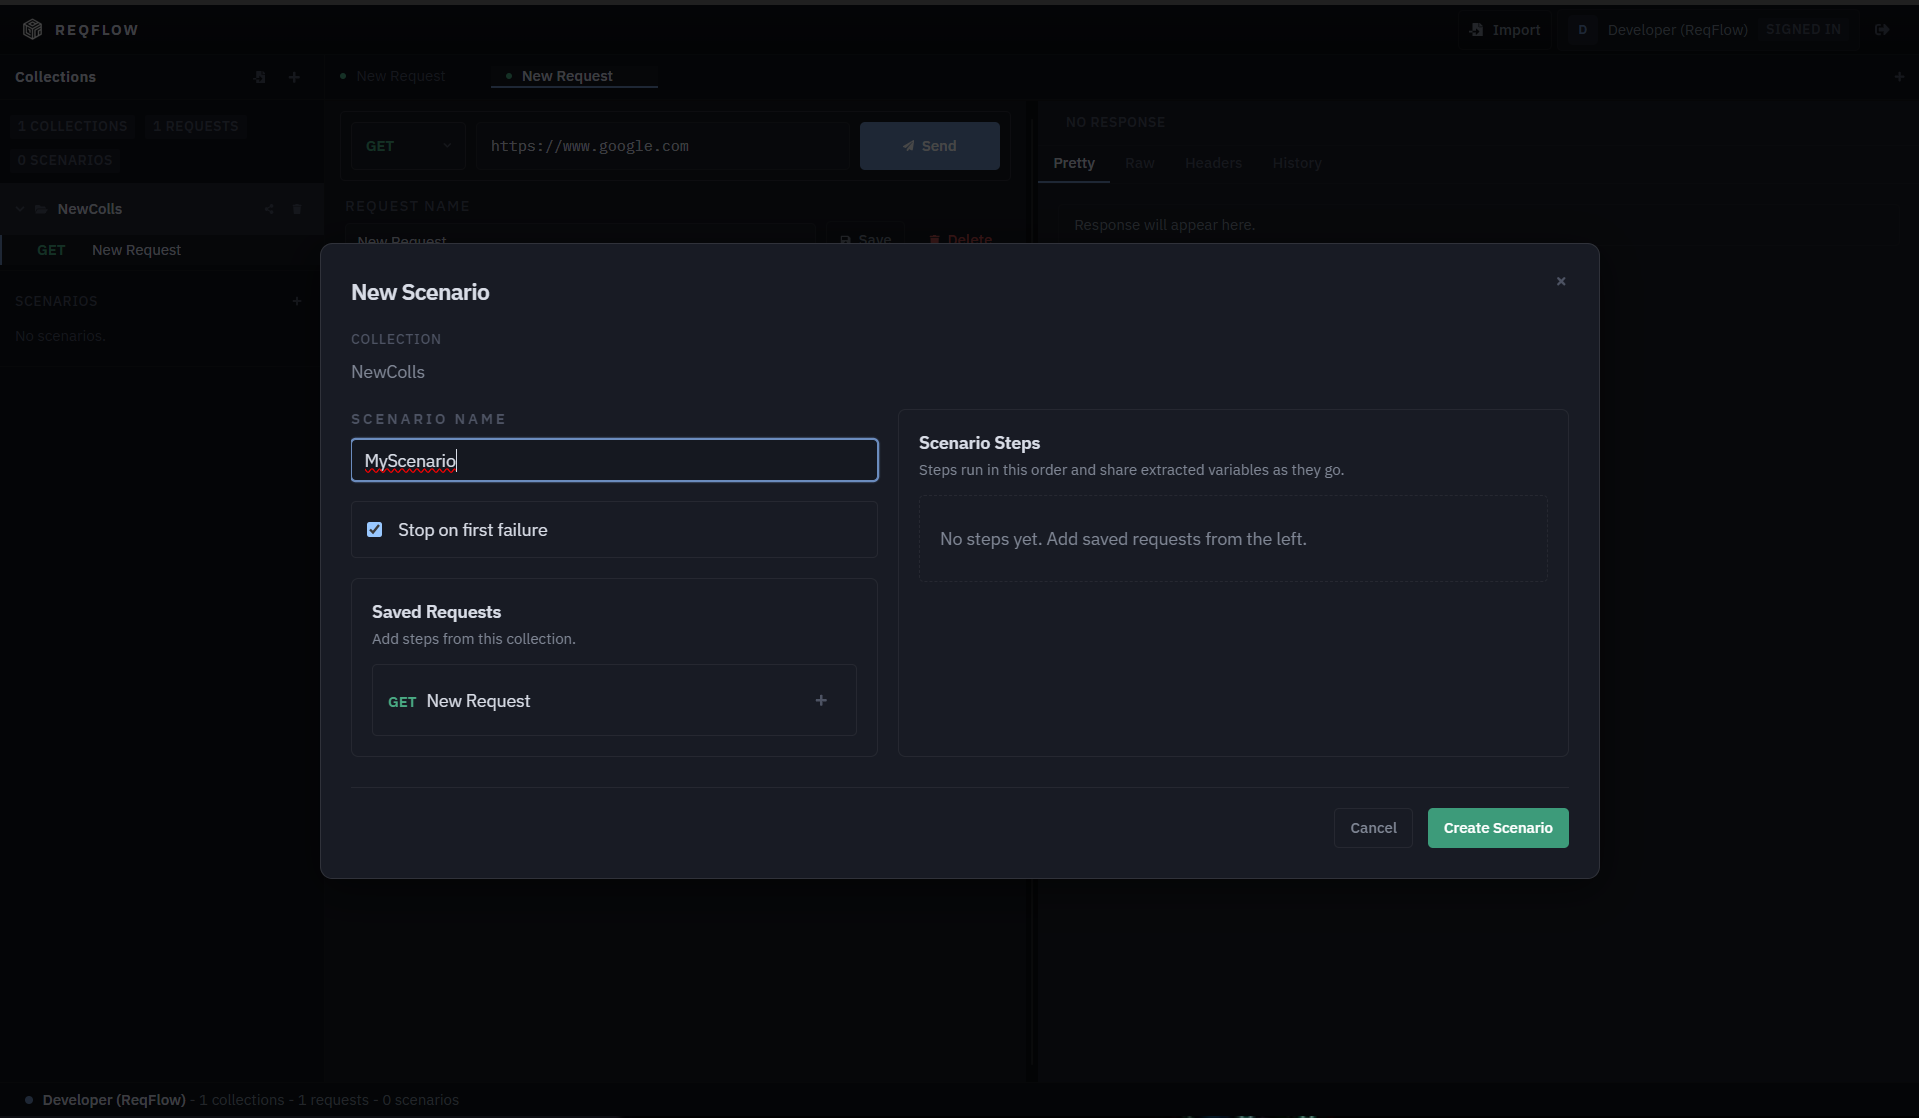Switch to the Raw response tab

pyautogui.click(x=1139, y=163)
